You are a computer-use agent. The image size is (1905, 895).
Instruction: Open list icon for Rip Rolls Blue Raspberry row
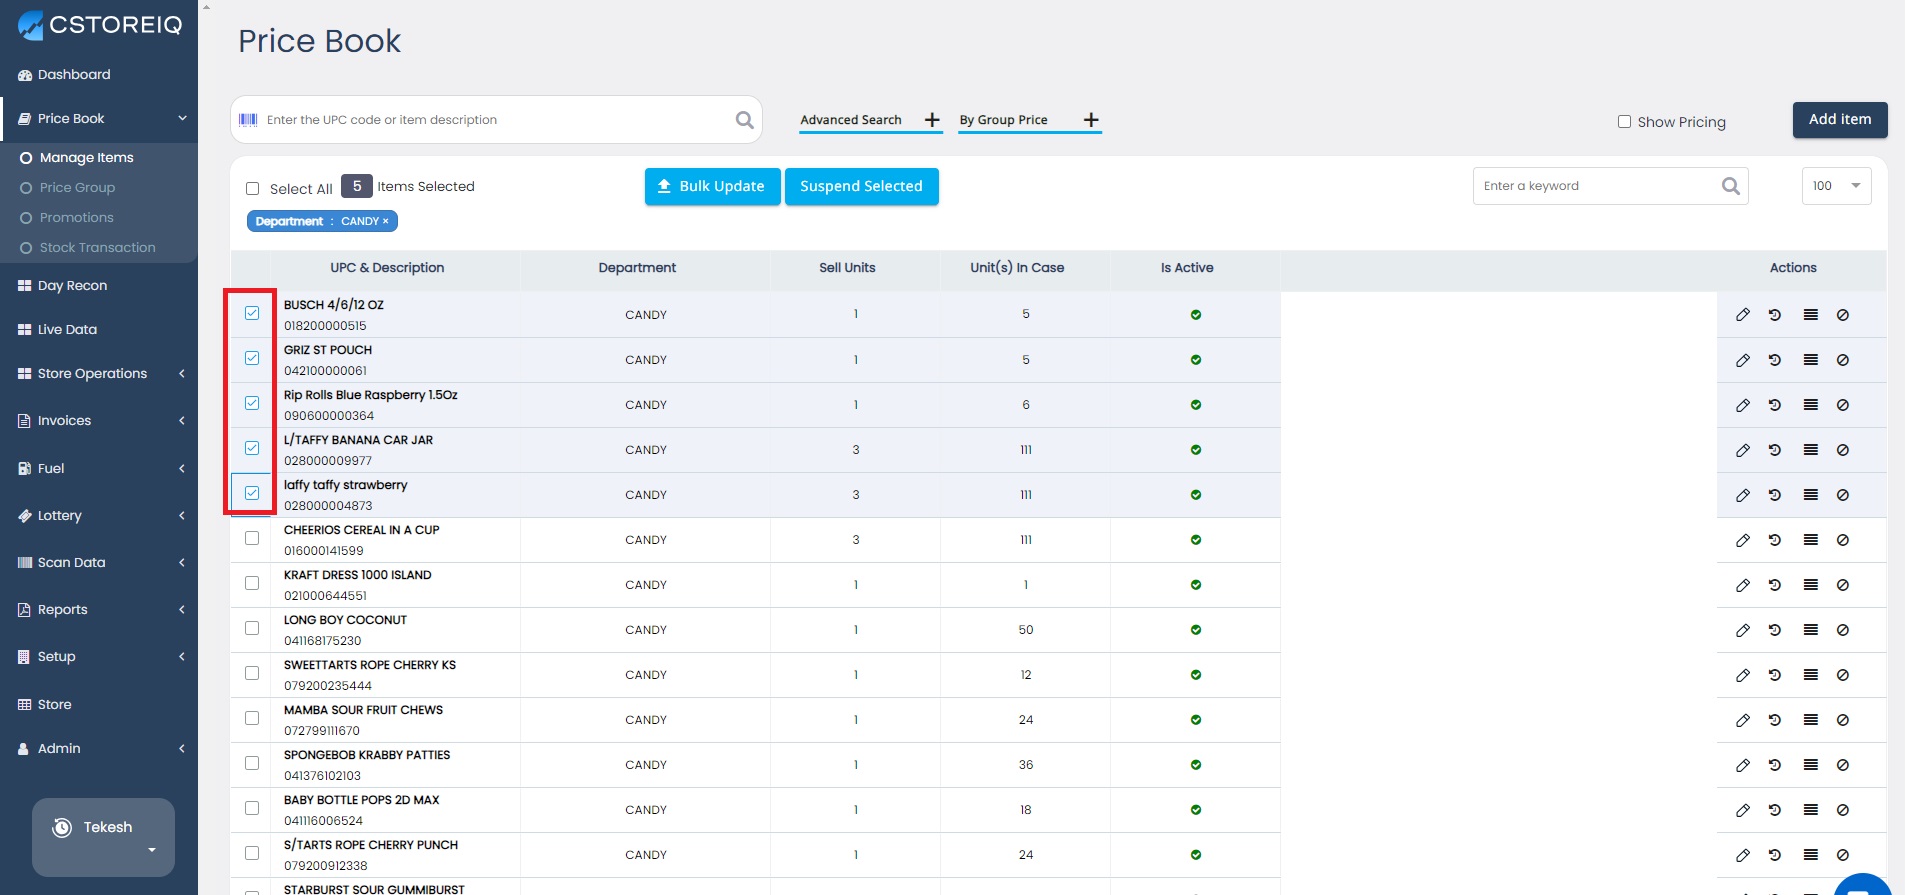coord(1811,405)
